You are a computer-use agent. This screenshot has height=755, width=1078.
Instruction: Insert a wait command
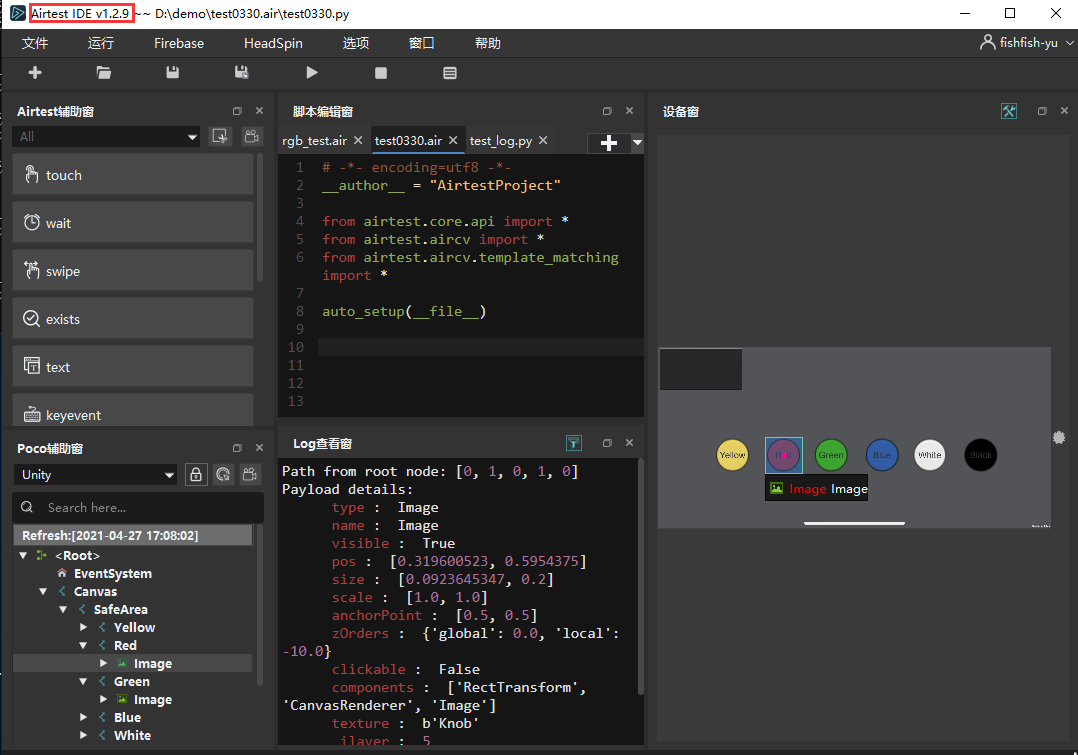pos(133,223)
